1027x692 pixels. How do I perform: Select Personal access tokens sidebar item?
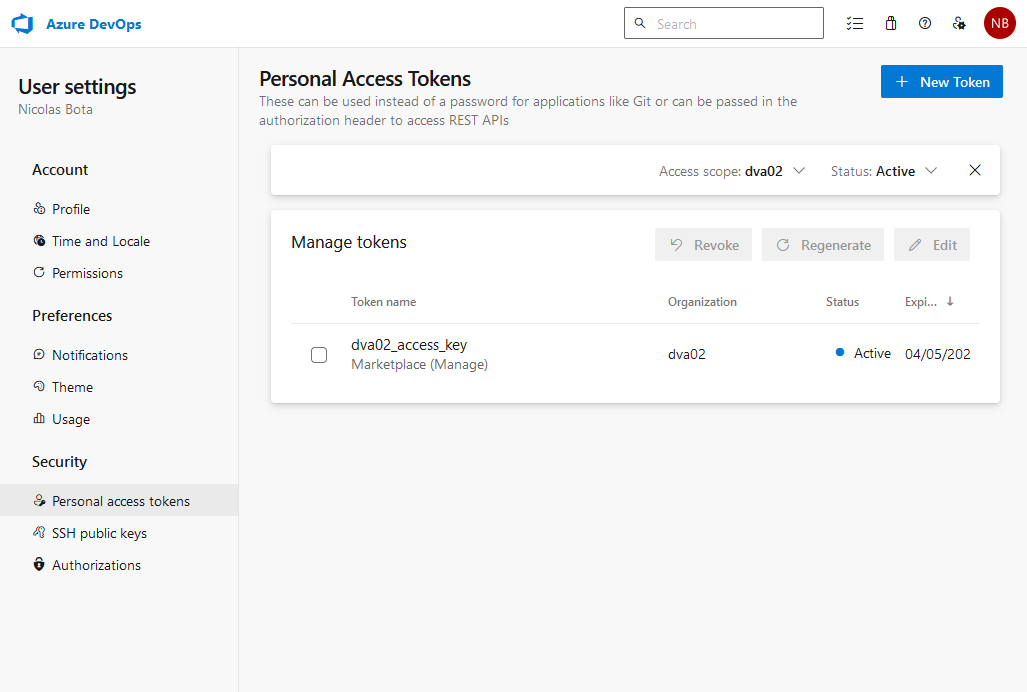[x=119, y=501]
